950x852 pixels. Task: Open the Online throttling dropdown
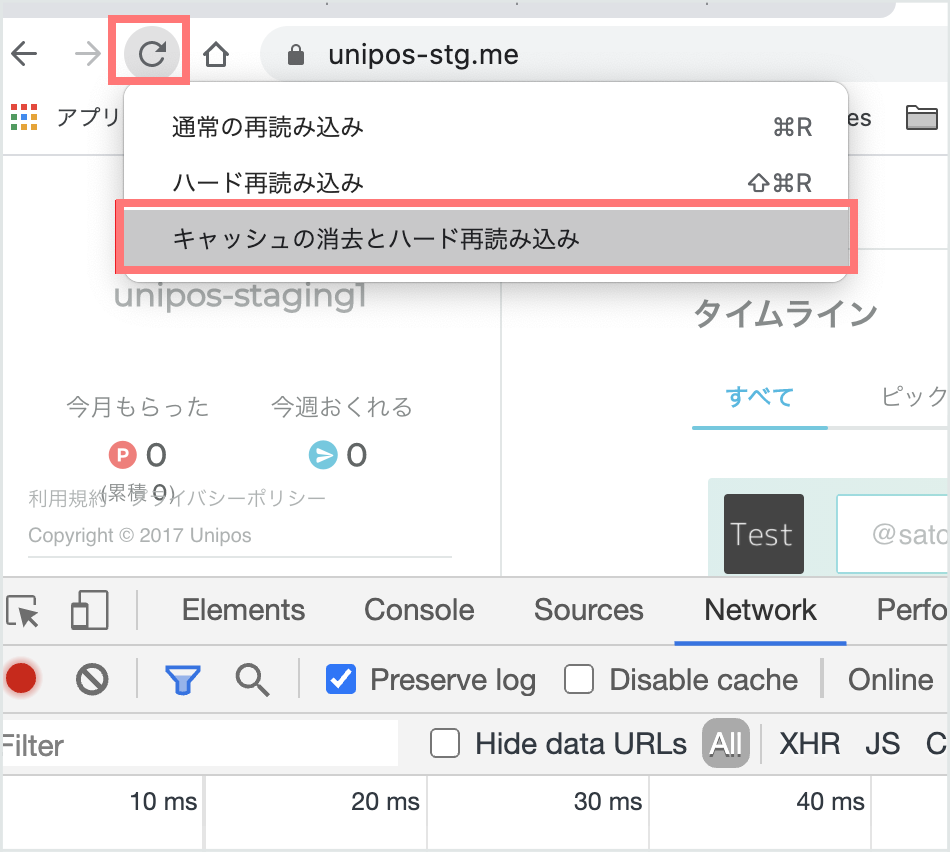(890, 679)
